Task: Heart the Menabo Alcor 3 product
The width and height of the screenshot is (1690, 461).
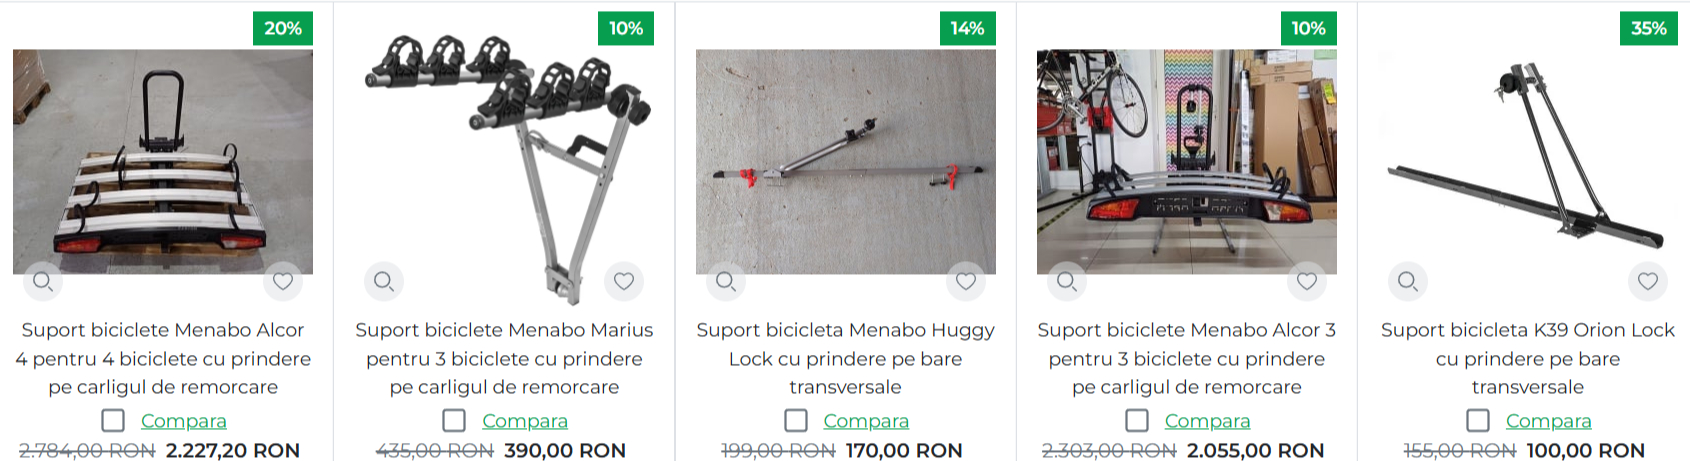Action: [1307, 282]
